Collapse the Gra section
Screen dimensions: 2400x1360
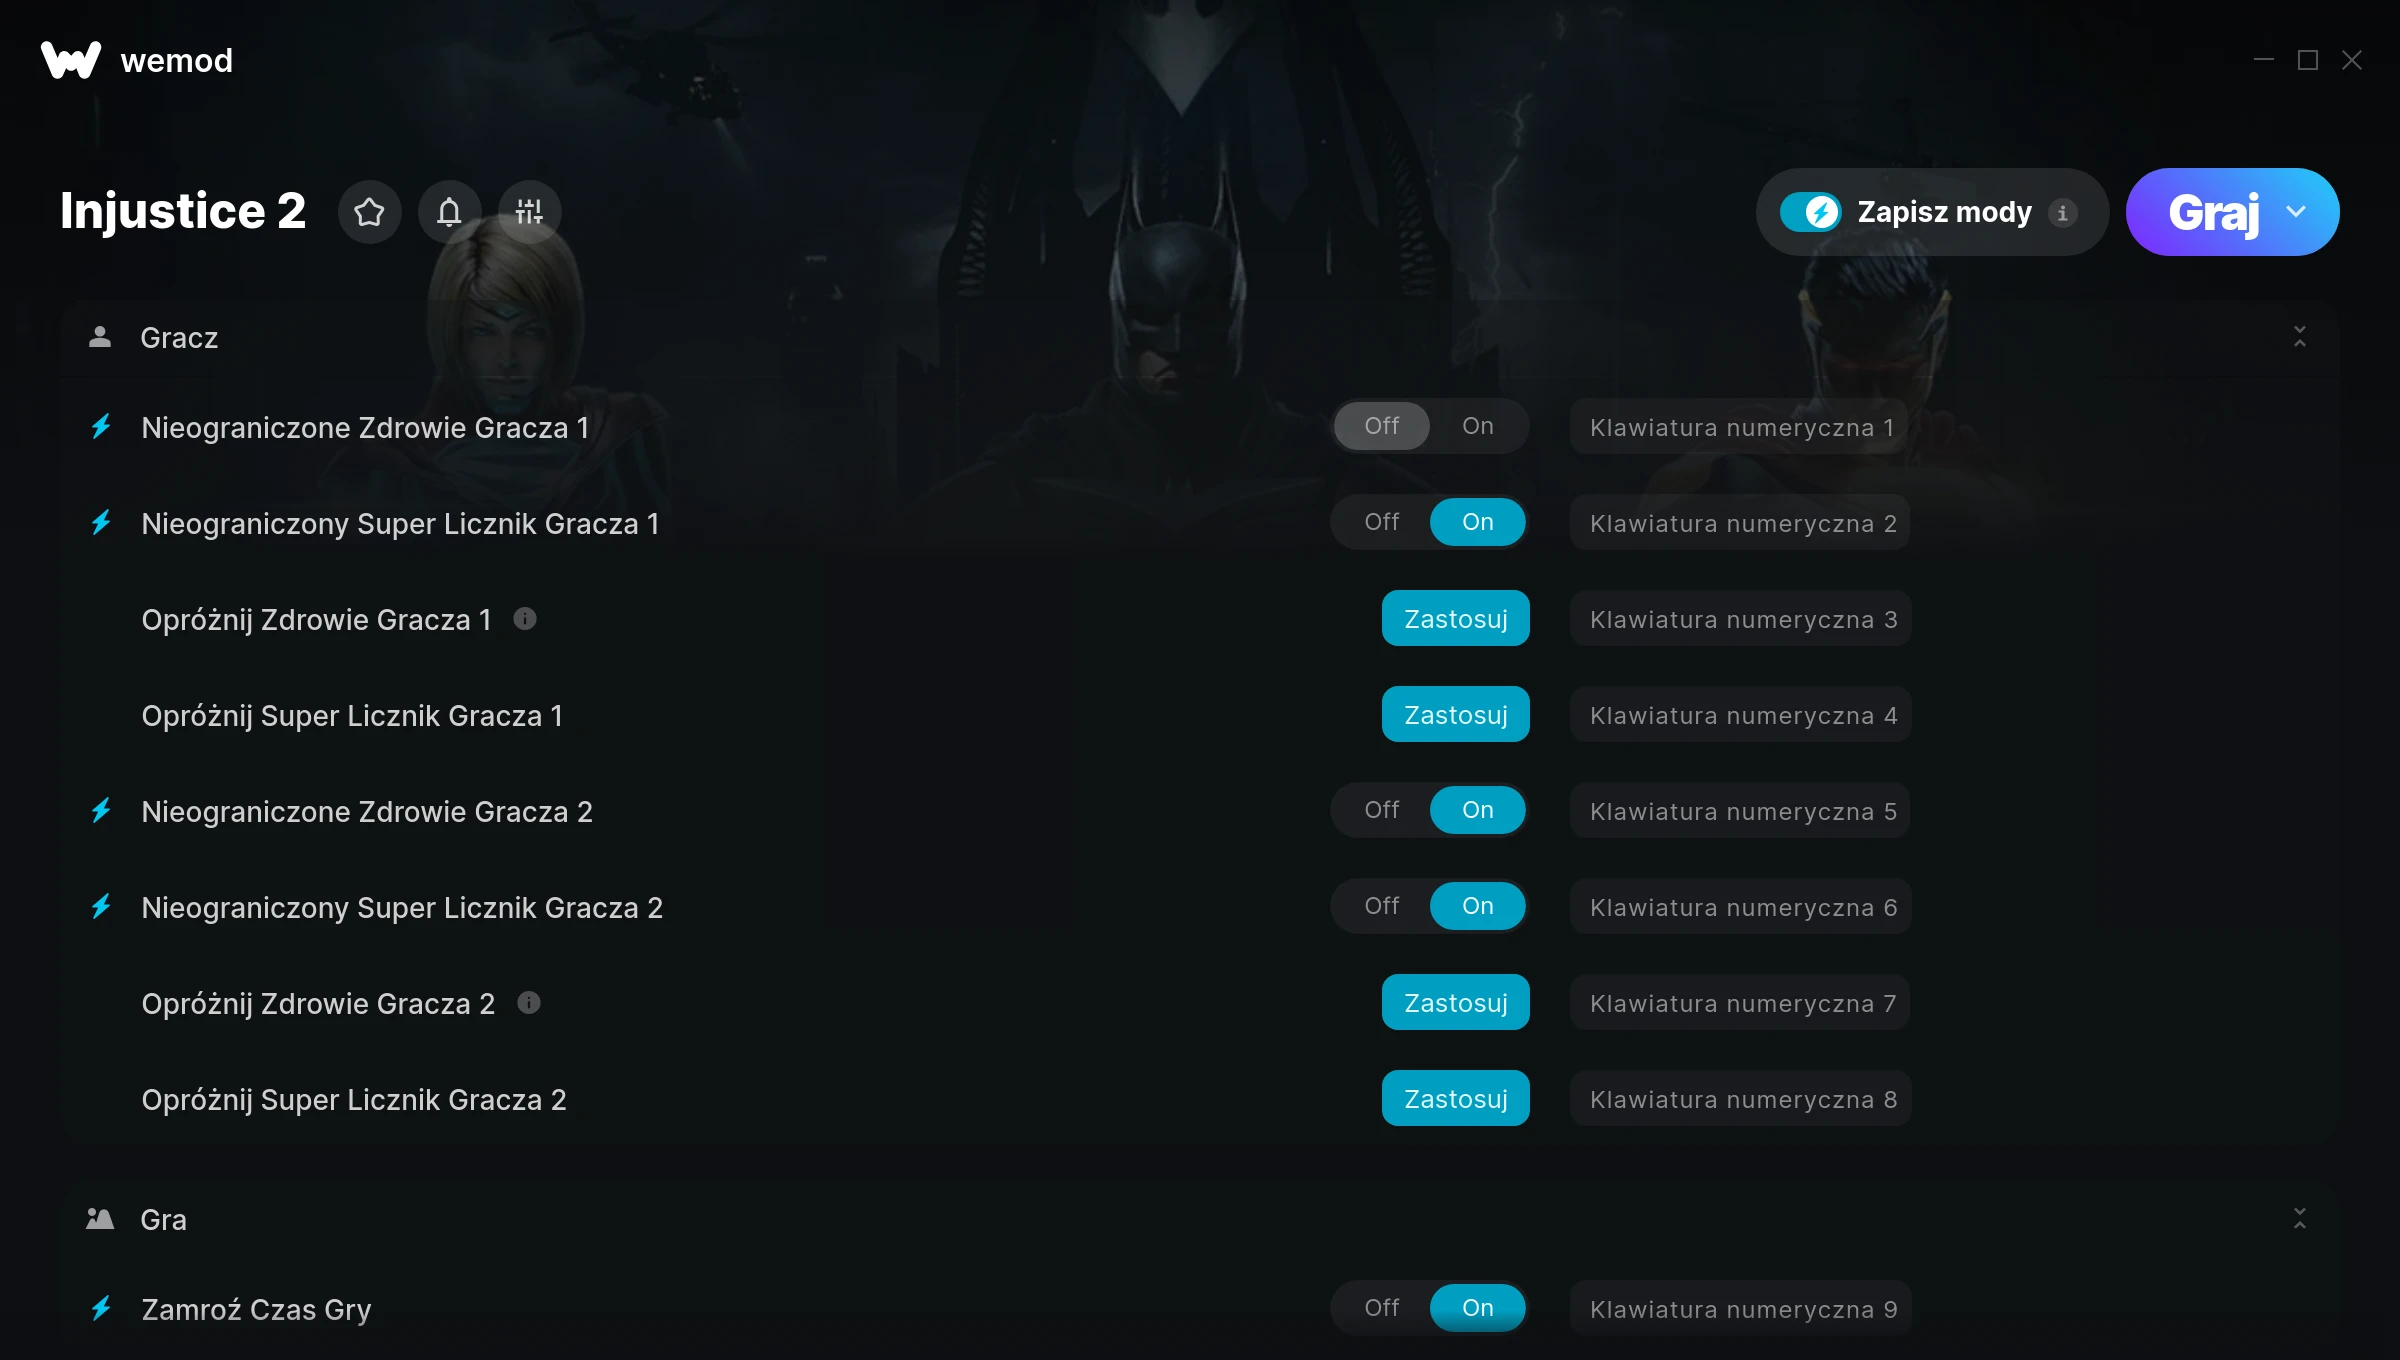point(2299,1219)
